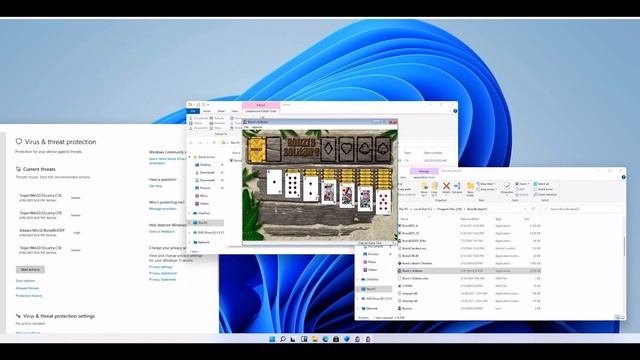Click Program Files (x86) in the breadcrumb

click(x=449, y=209)
